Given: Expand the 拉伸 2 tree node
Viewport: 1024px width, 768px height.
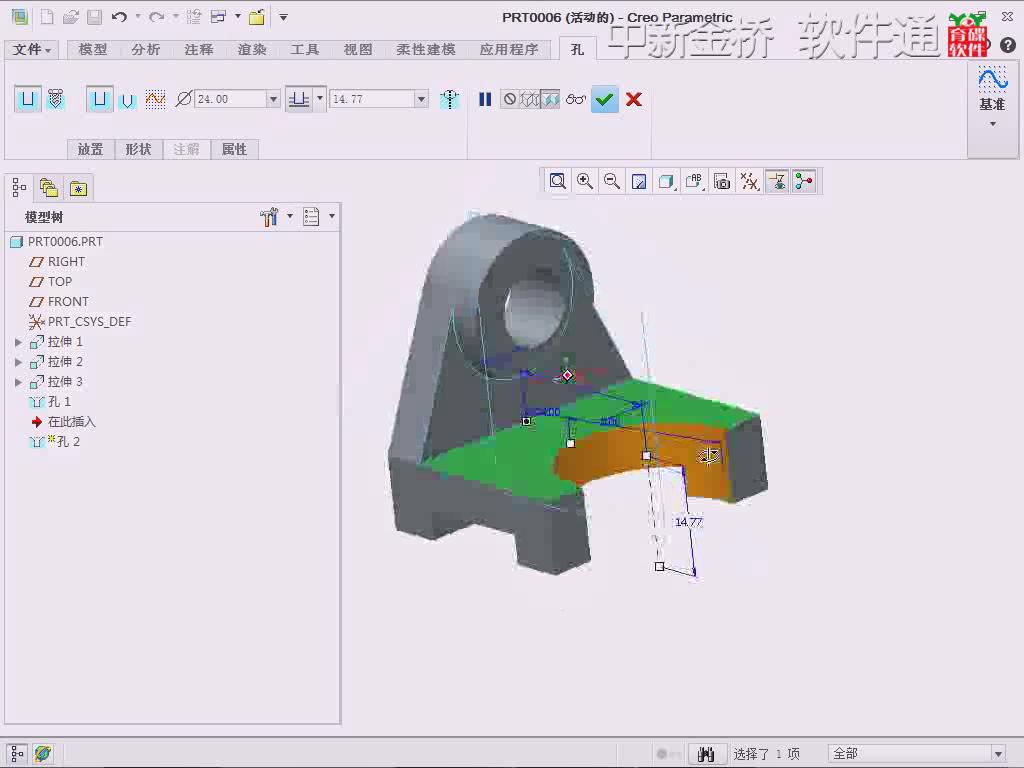Looking at the screenshot, I should click(19, 362).
